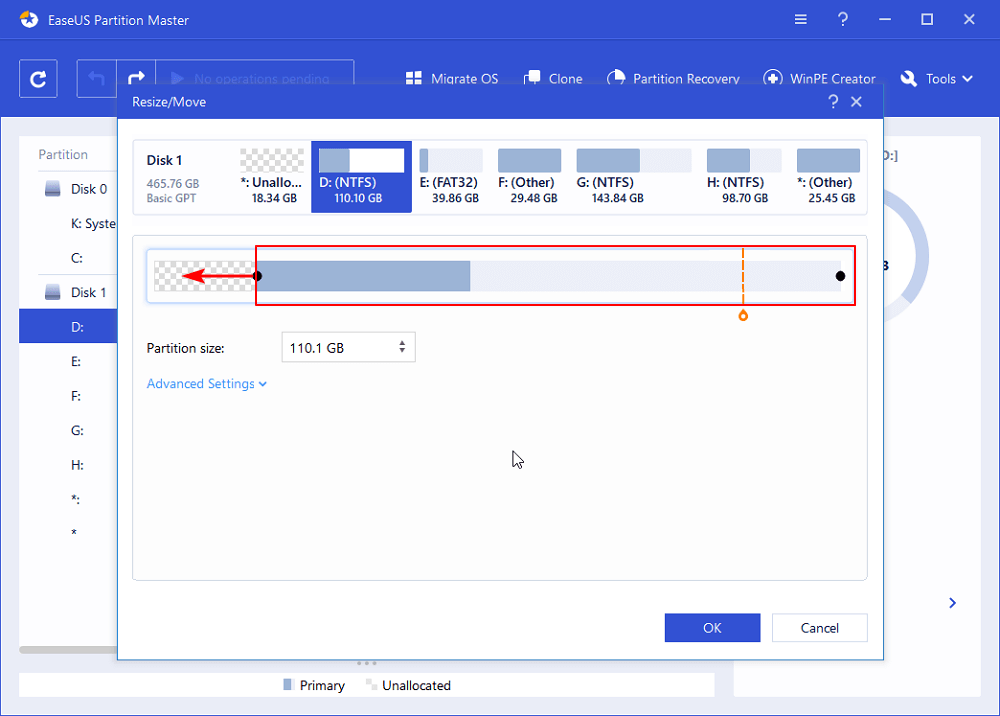Open WinPE Creator
This screenshot has width=1000, height=716.
pos(820,78)
